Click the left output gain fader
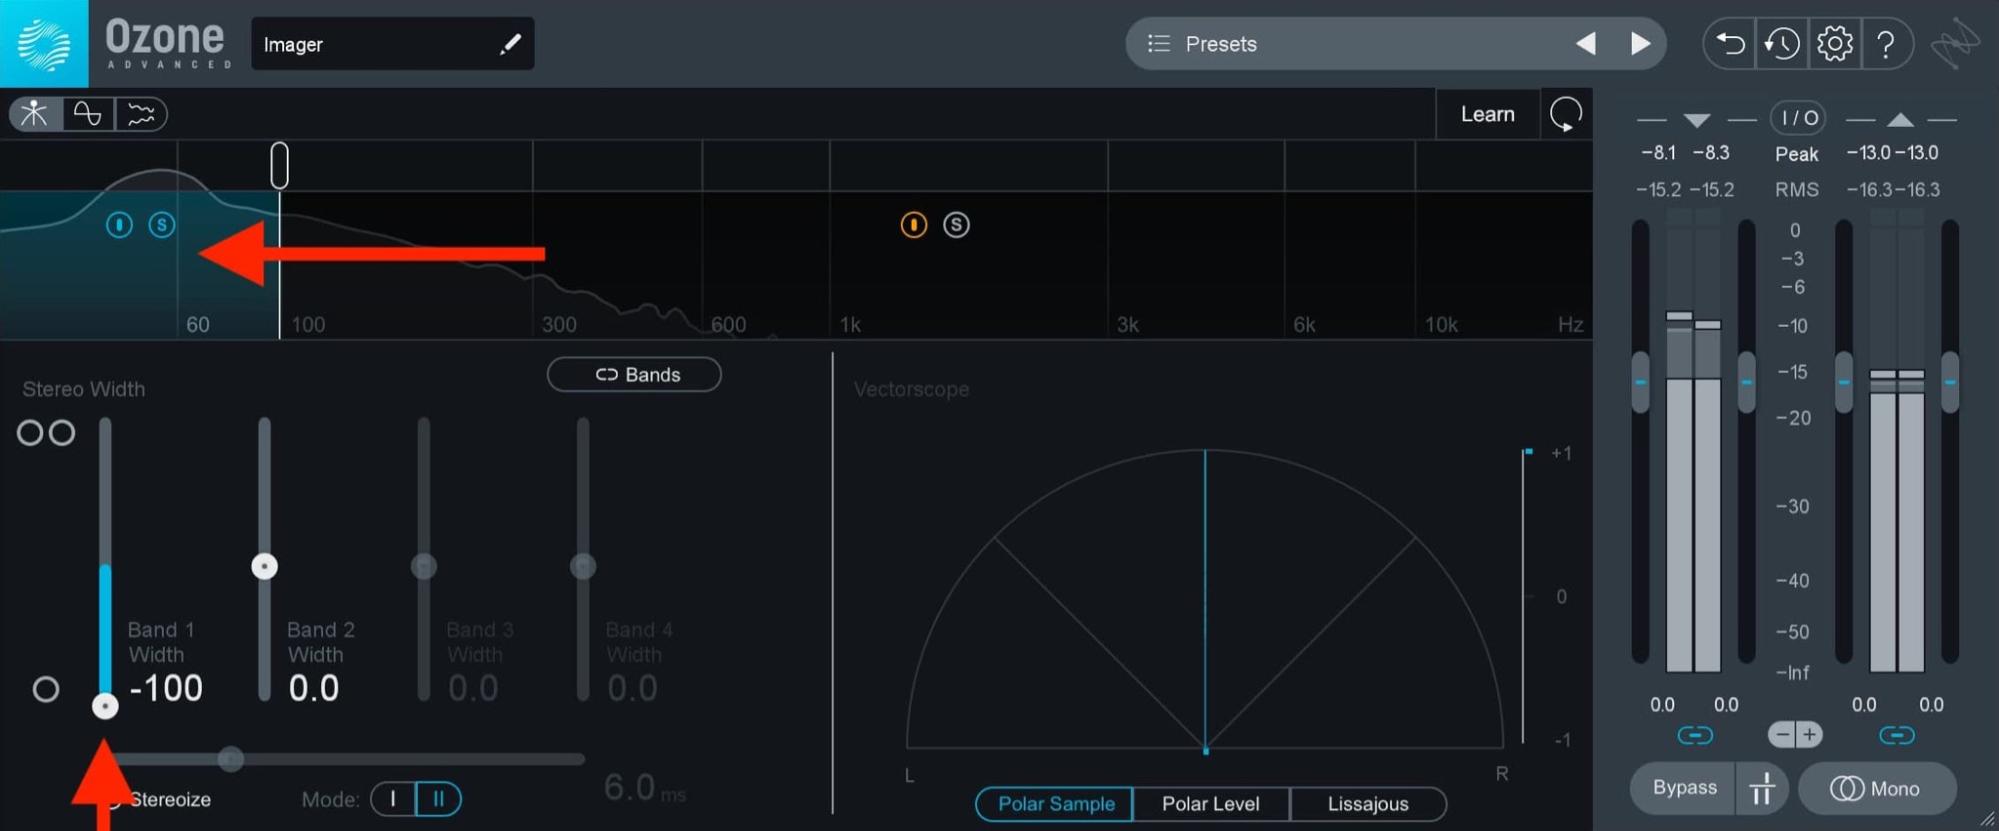The image size is (1999, 831). 1844,382
